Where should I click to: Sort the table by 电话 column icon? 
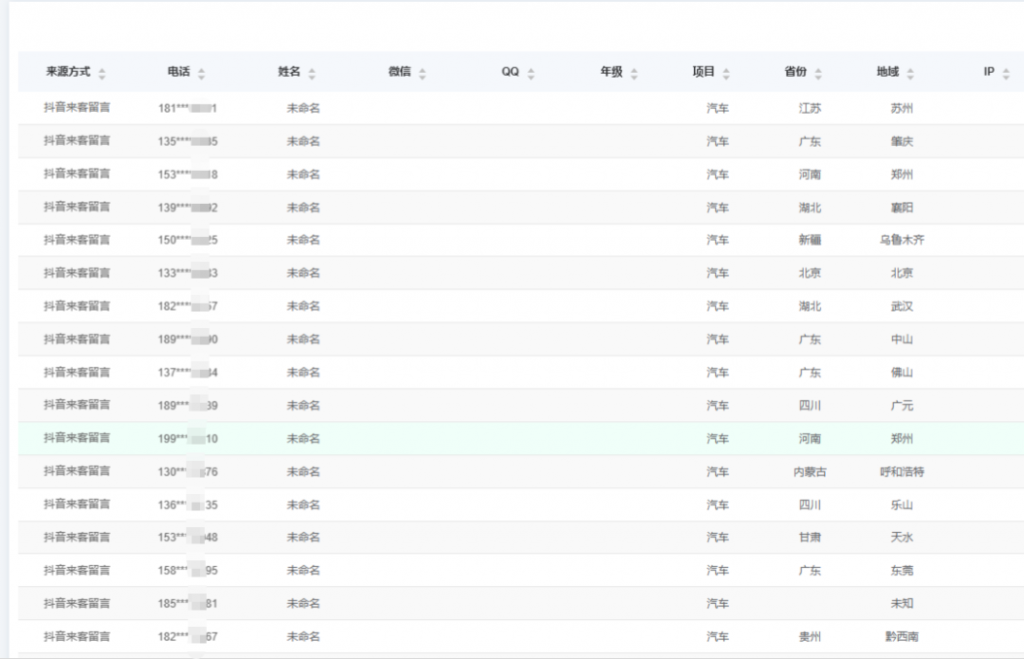(x=202, y=73)
